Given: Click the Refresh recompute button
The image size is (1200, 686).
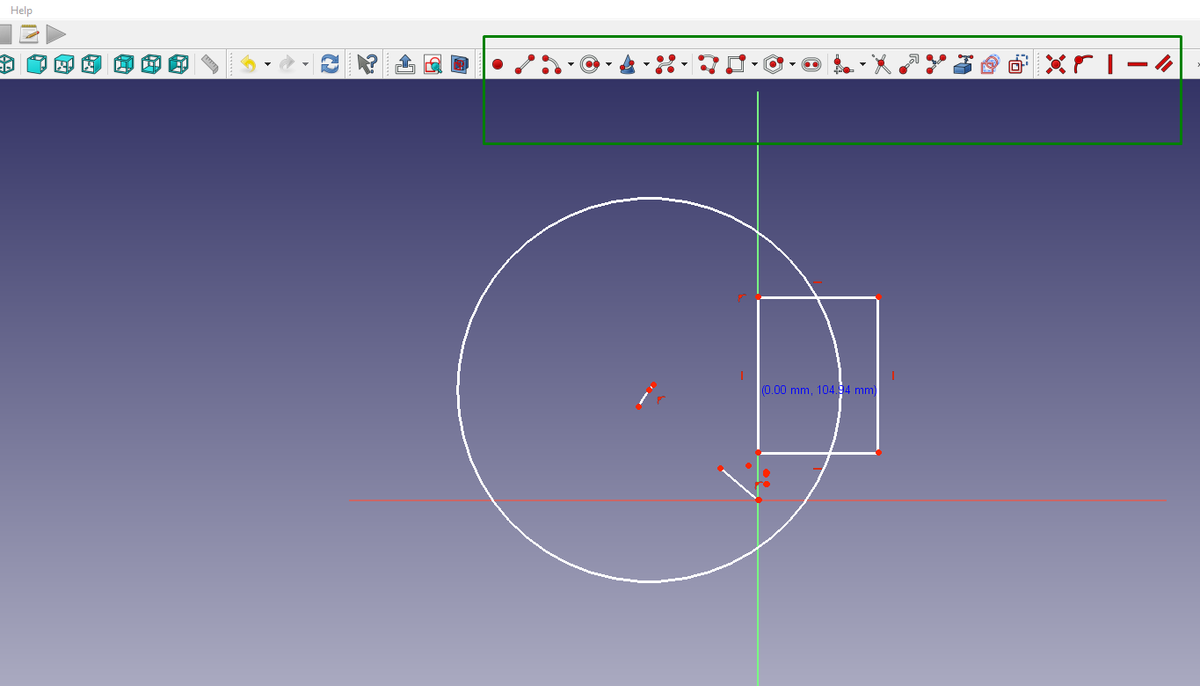Looking at the screenshot, I should point(330,64).
